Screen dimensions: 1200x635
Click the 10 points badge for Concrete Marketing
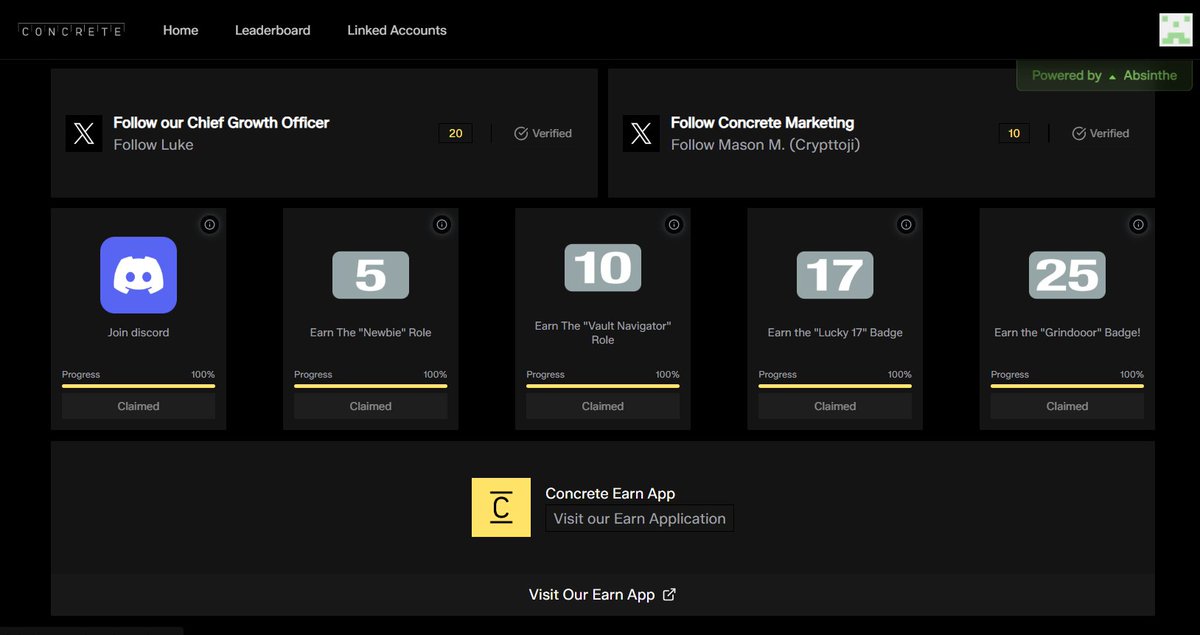click(x=1014, y=133)
